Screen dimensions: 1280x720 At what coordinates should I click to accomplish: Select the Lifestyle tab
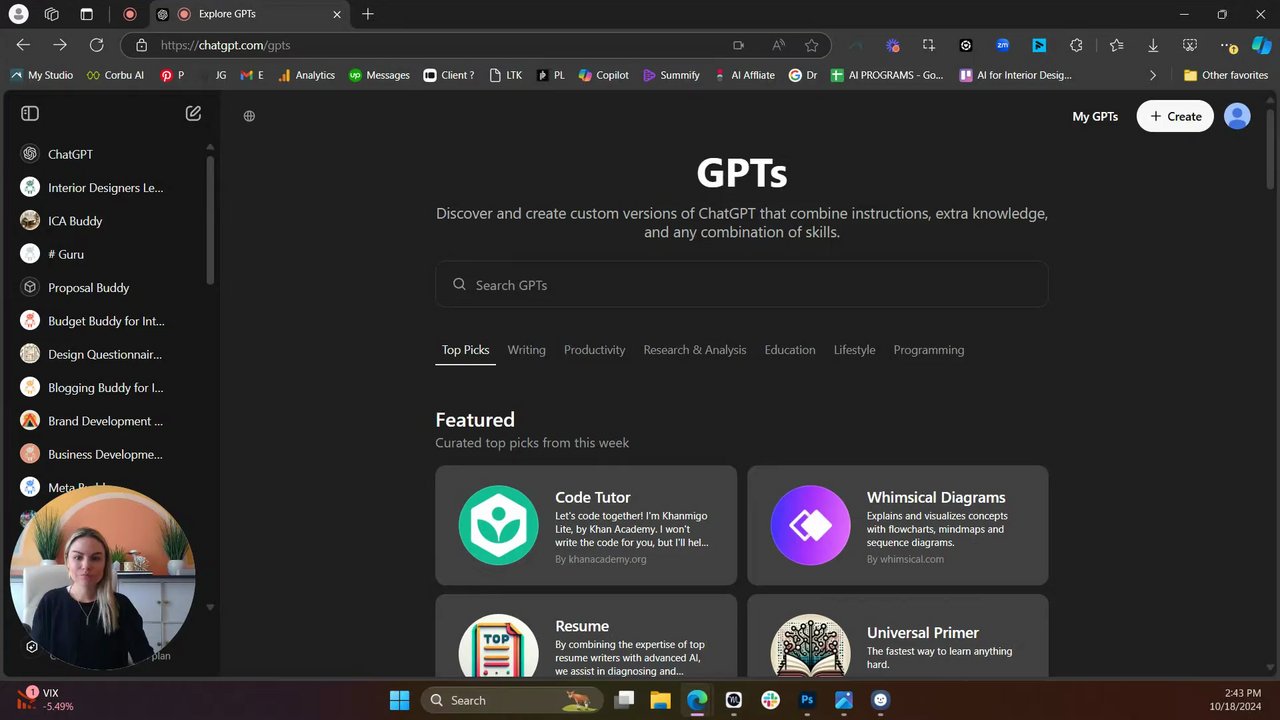coord(854,350)
